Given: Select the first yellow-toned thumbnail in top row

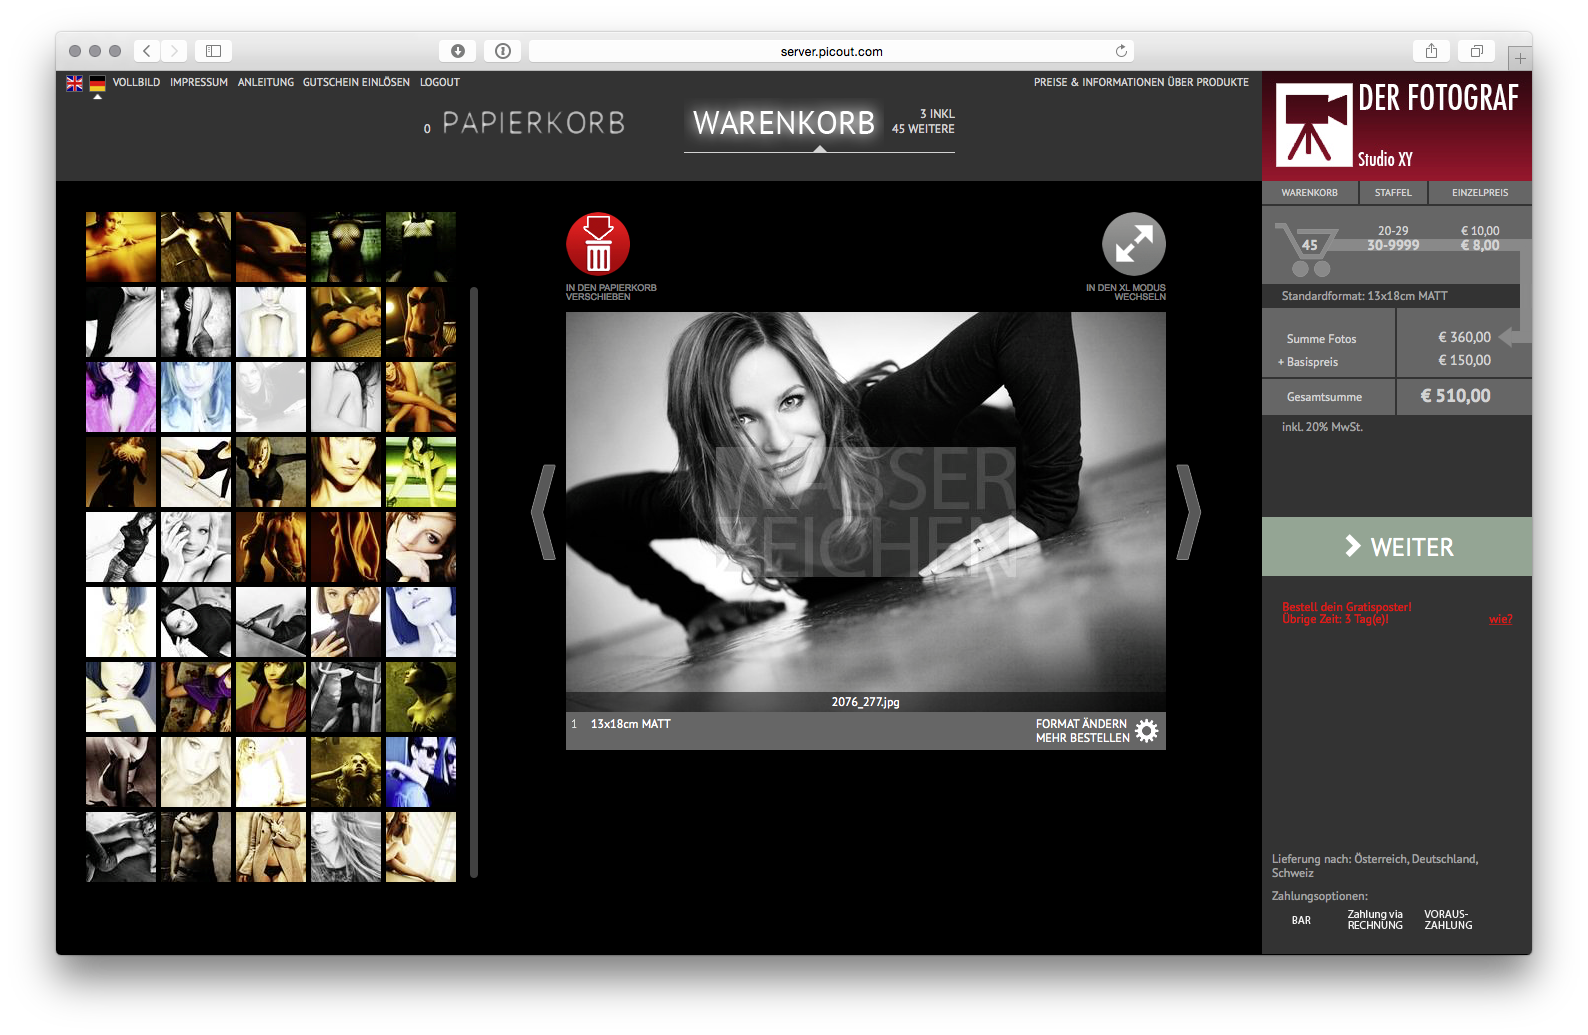Looking at the screenshot, I should coord(121,247).
